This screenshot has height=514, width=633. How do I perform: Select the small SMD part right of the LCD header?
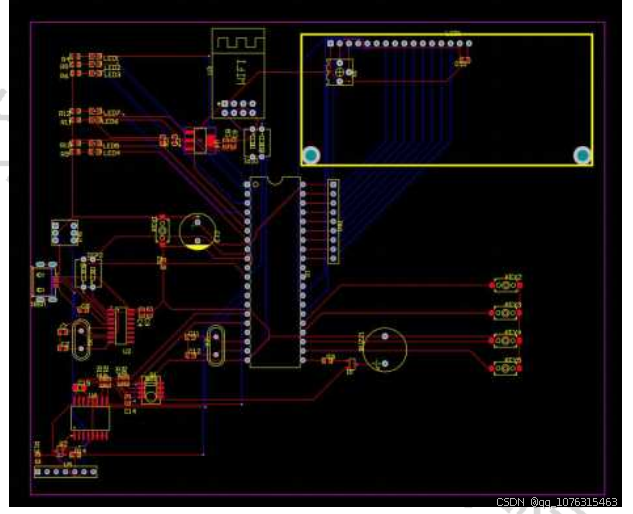tap(463, 61)
